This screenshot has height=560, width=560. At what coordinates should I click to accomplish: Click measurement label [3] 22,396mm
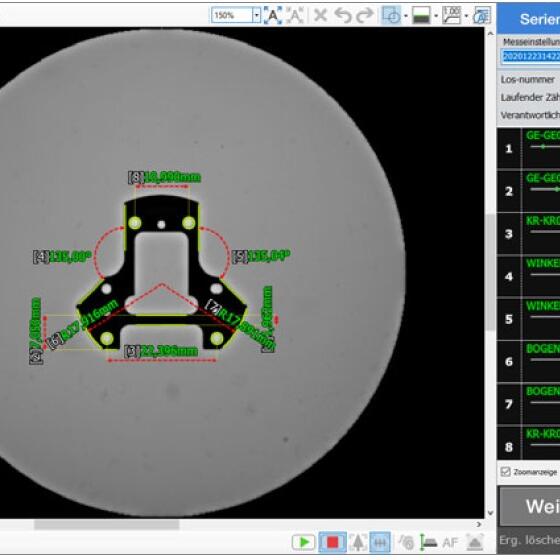(x=161, y=351)
